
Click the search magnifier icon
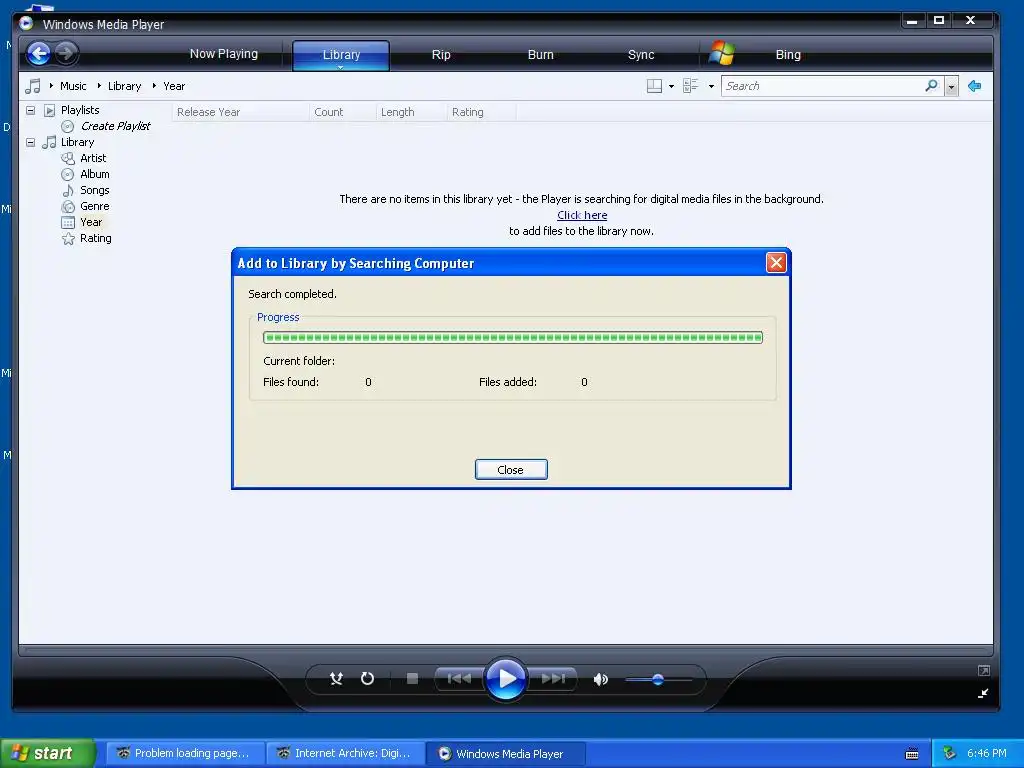click(x=932, y=86)
